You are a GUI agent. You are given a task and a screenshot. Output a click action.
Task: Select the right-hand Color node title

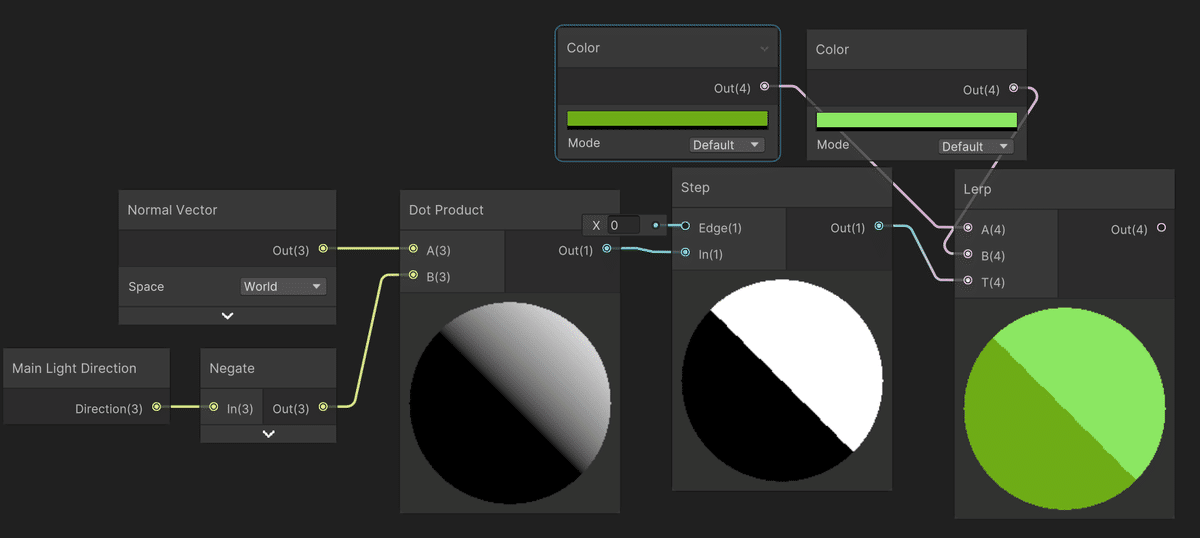[x=832, y=49]
